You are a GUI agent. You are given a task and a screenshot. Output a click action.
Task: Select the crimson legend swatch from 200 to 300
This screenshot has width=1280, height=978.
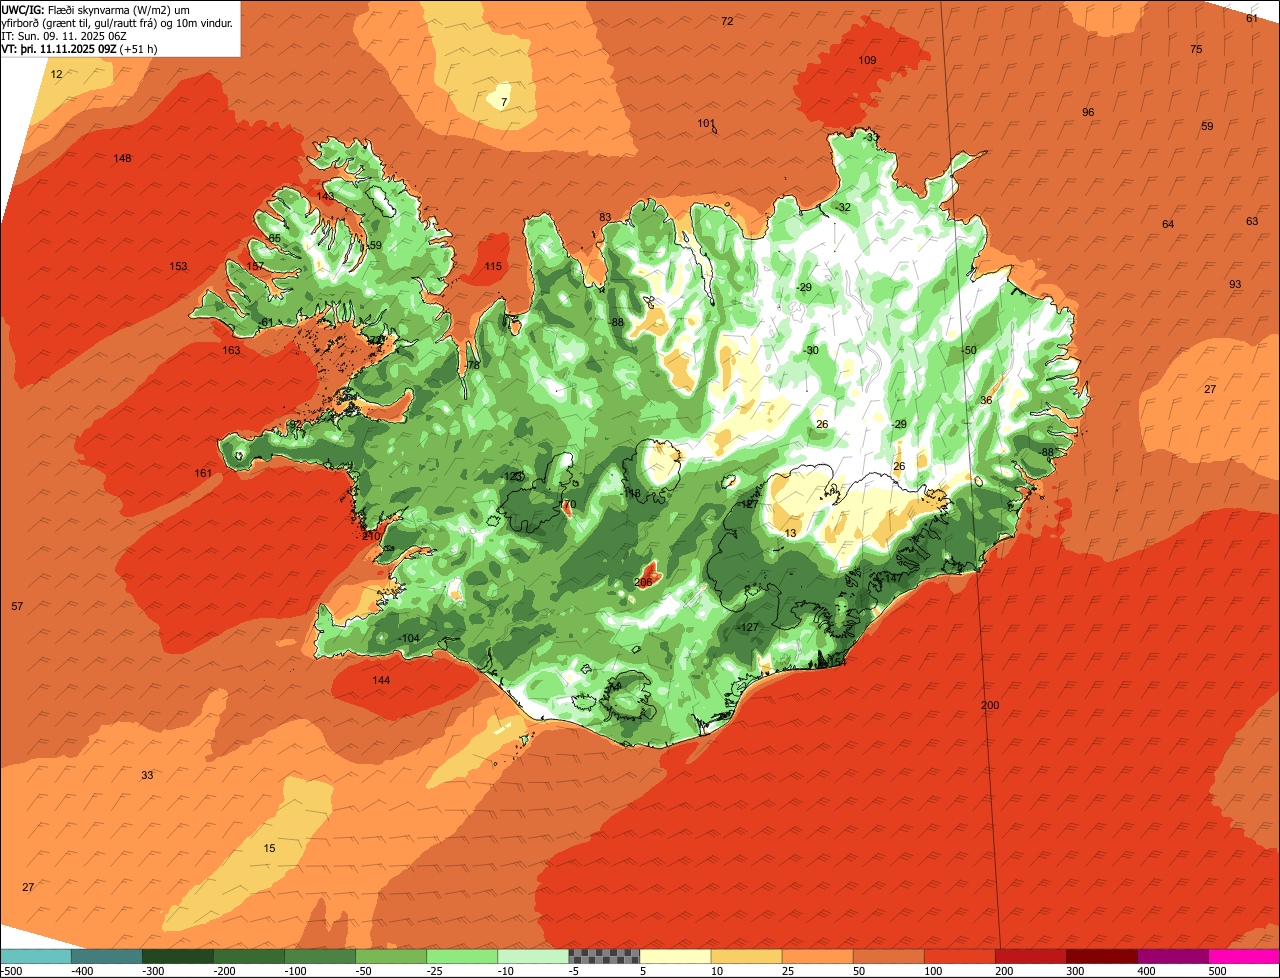tap(1031, 955)
